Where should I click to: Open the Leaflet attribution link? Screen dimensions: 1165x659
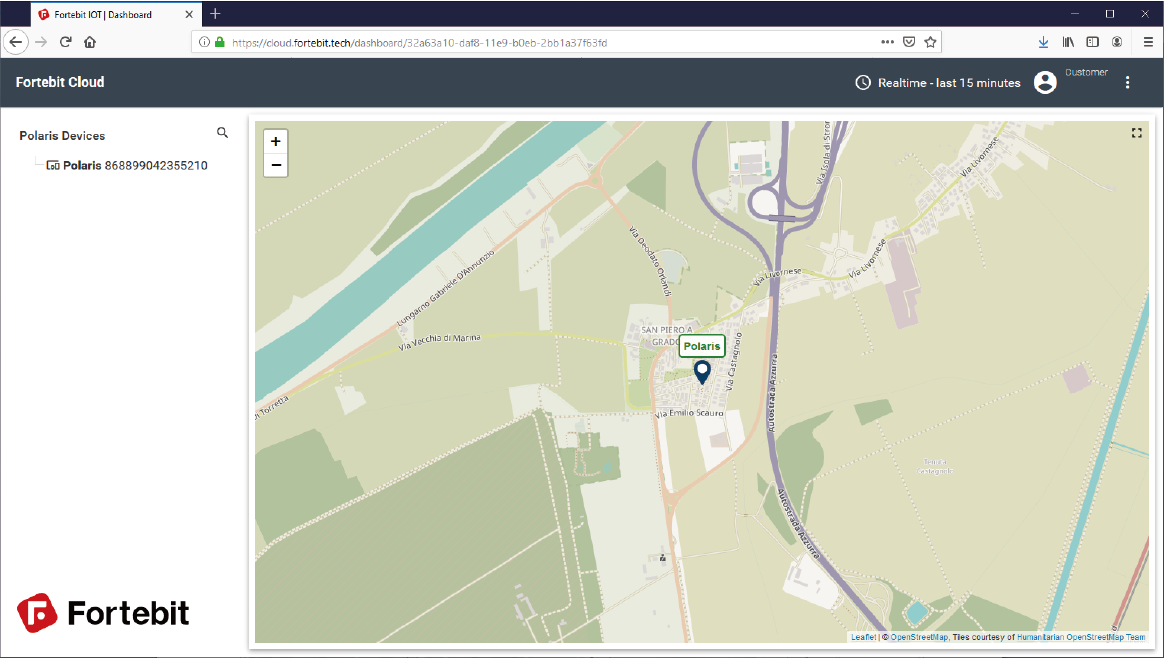[863, 637]
